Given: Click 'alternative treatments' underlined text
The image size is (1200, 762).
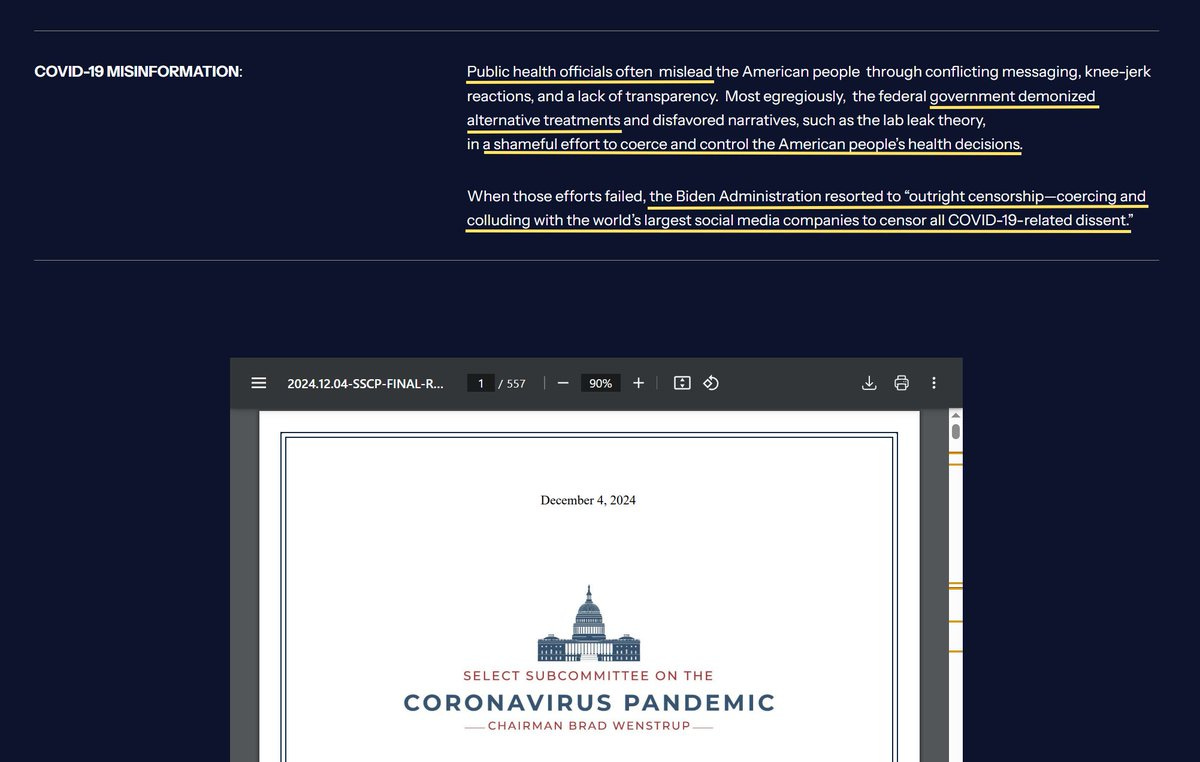Looking at the screenshot, I should tap(544, 120).
